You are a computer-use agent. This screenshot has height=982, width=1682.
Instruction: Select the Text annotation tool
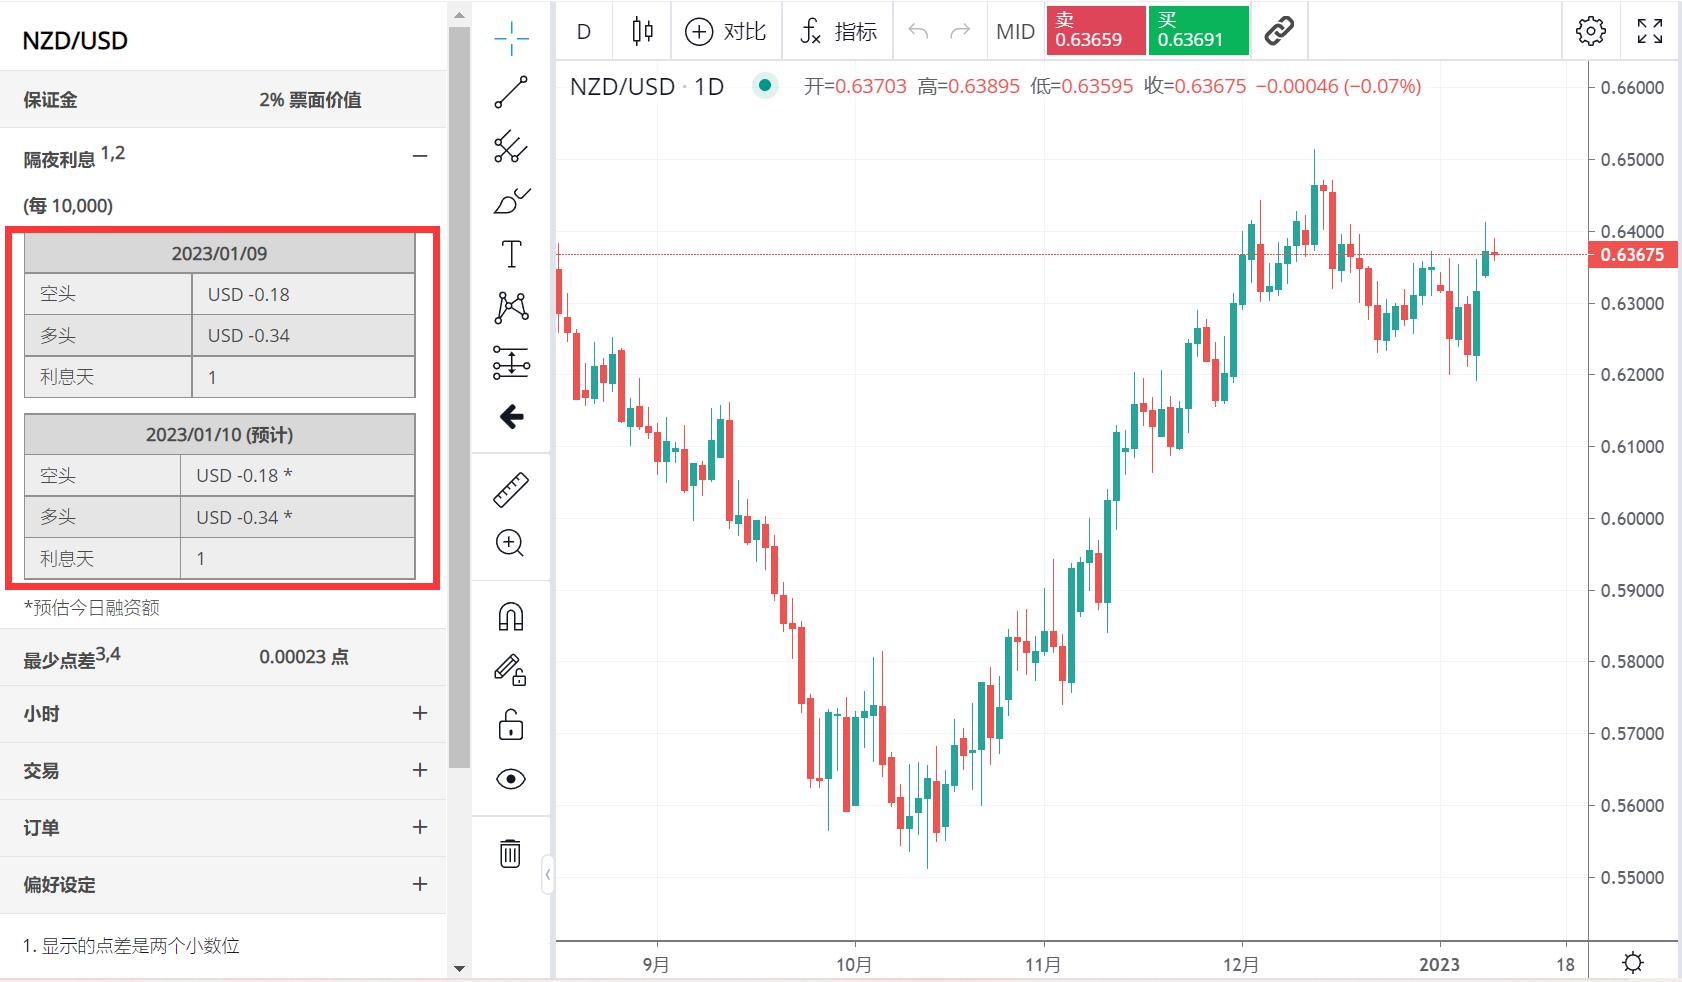click(x=511, y=254)
